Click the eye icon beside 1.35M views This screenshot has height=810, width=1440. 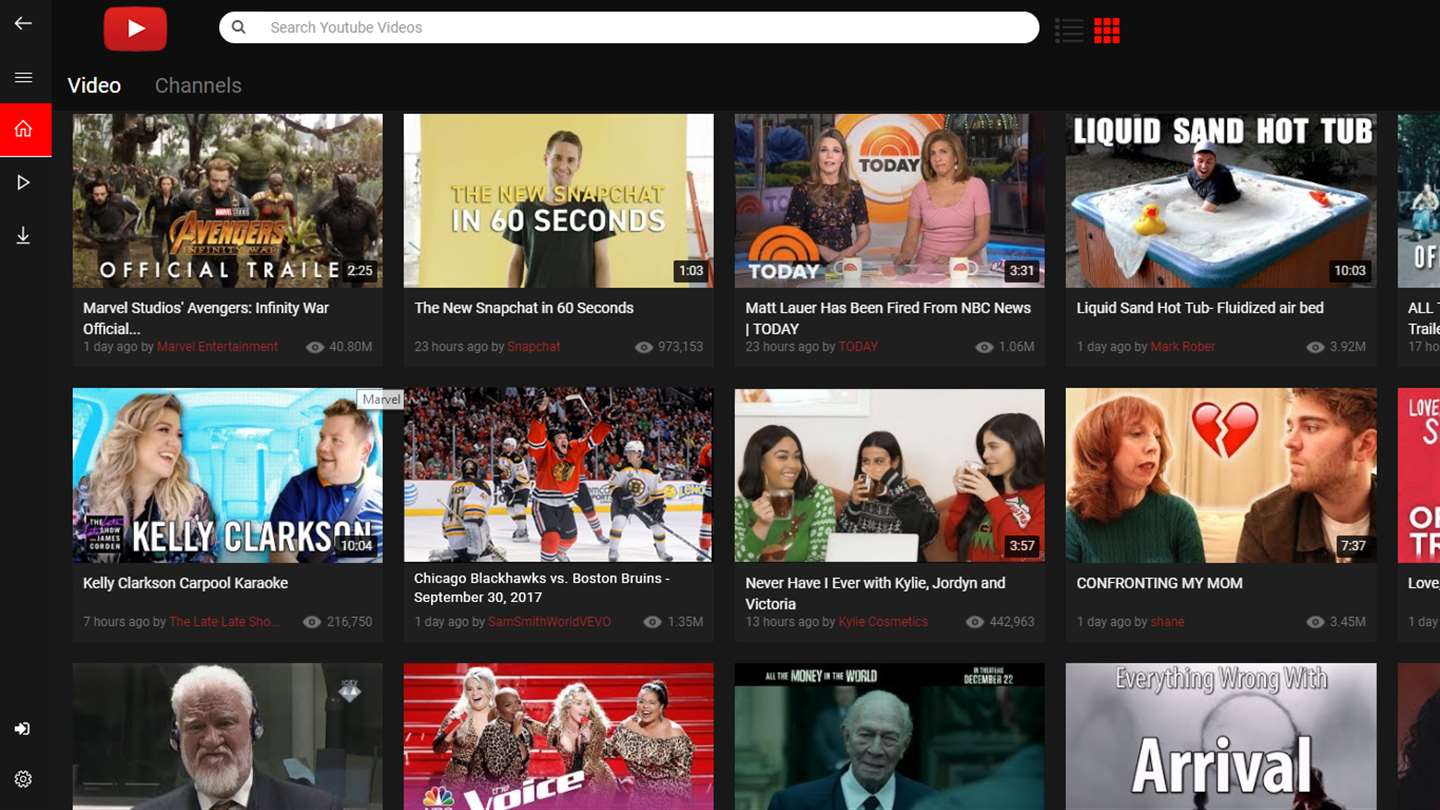(652, 622)
